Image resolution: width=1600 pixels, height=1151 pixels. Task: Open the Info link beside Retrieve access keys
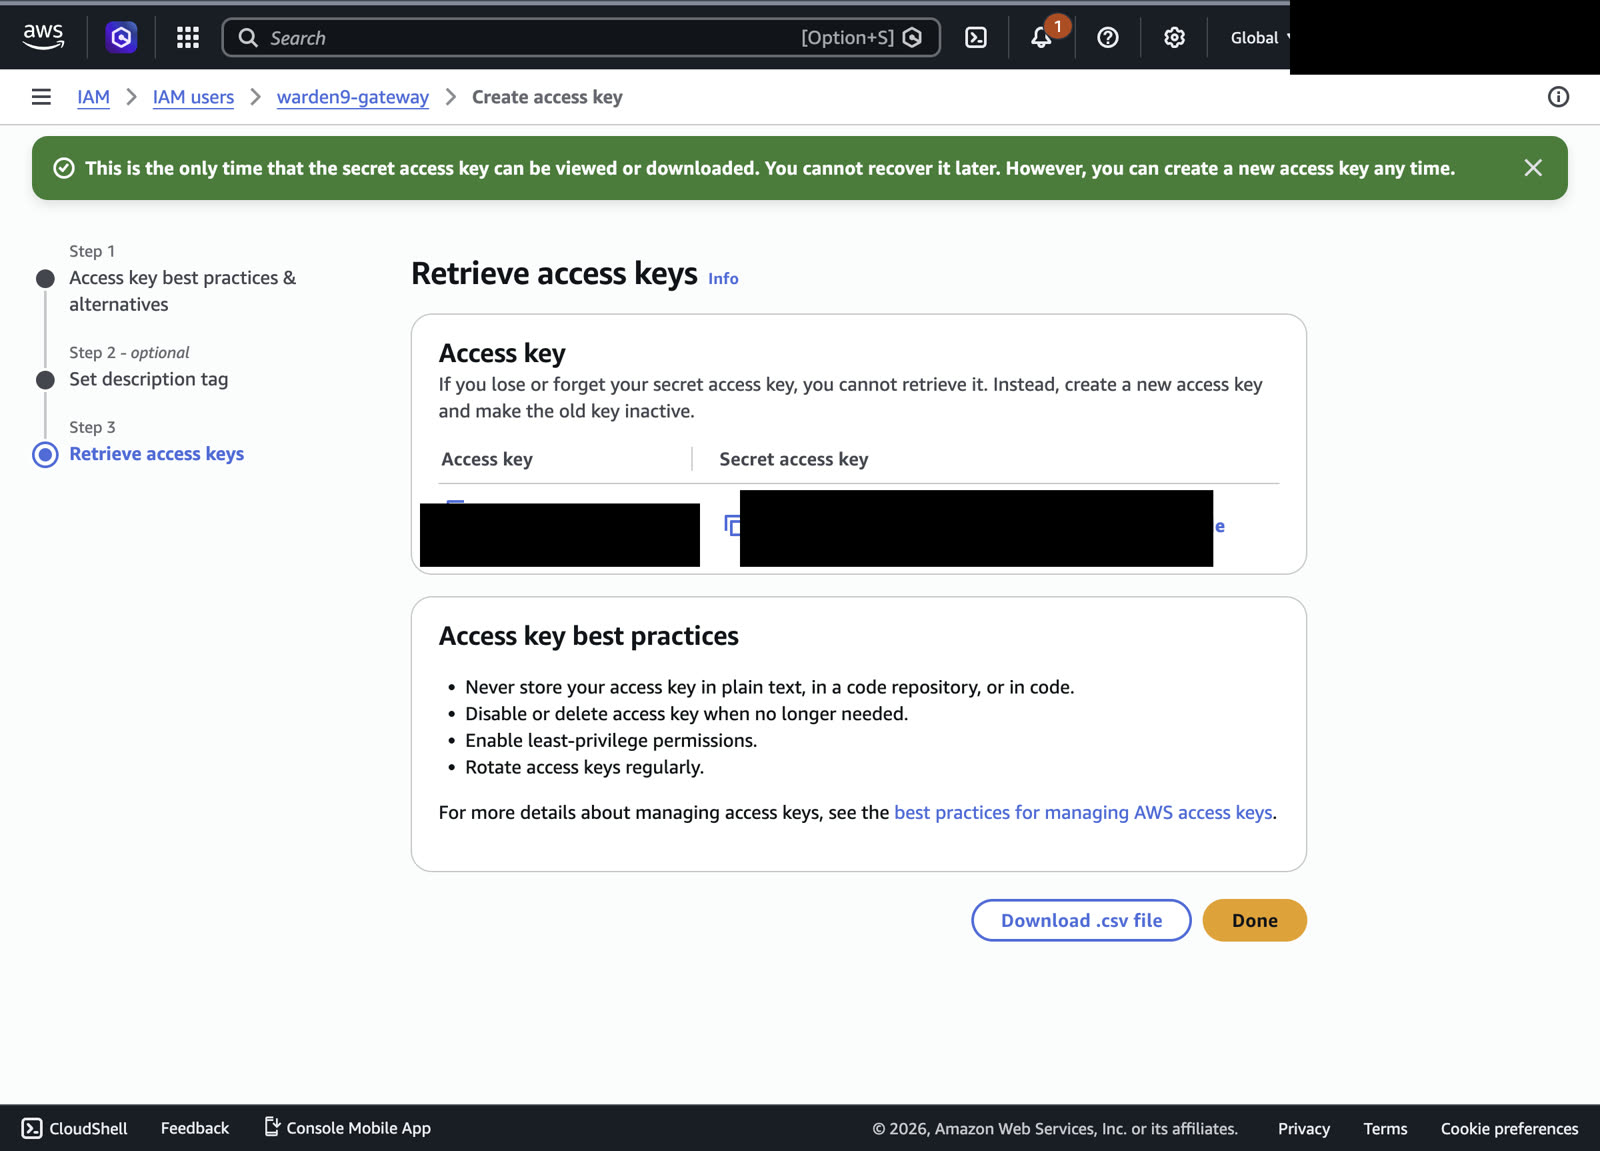click(x=723, y=279)
